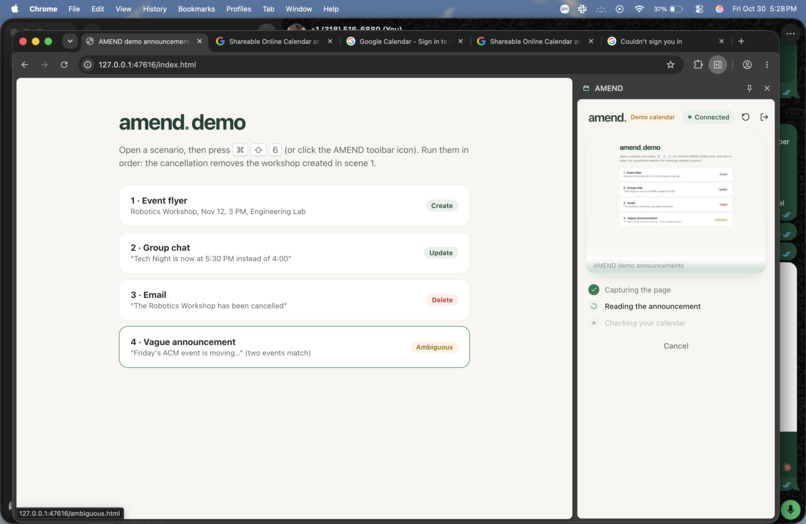Close the Couldn't sign you in tab
The image size is (806, 524).
tap(721, 41)
